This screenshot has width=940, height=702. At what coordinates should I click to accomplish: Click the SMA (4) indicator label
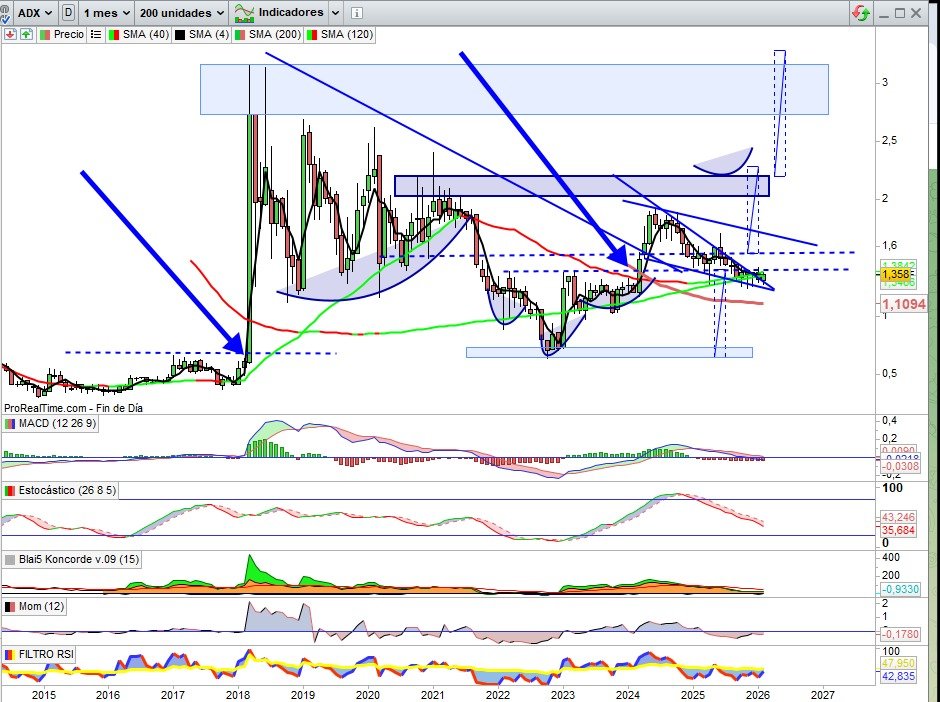209,34
